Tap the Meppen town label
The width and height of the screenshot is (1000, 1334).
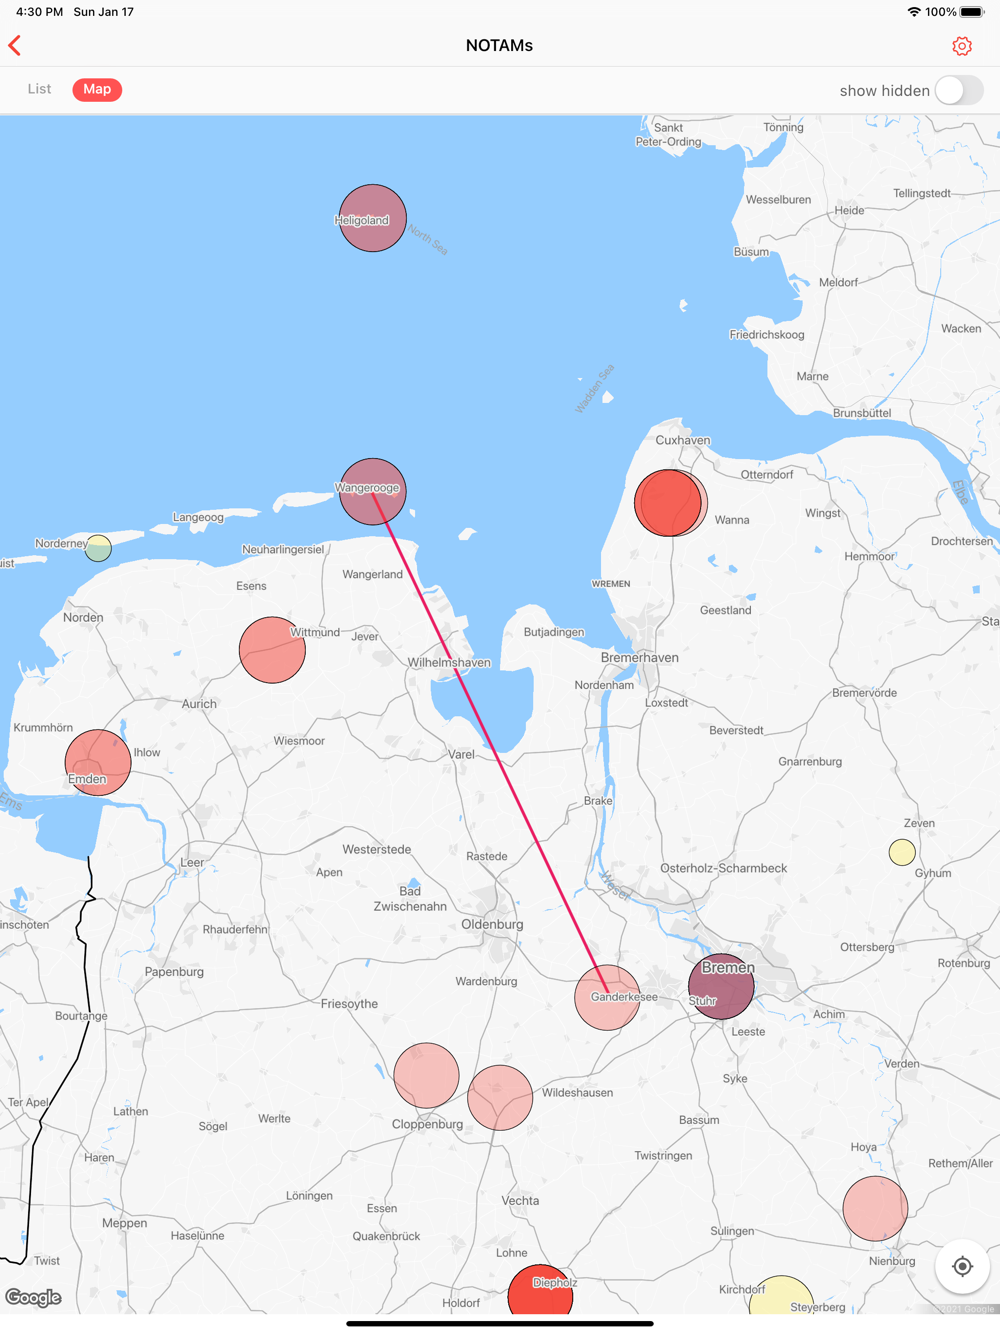(x=124, y=1223)
